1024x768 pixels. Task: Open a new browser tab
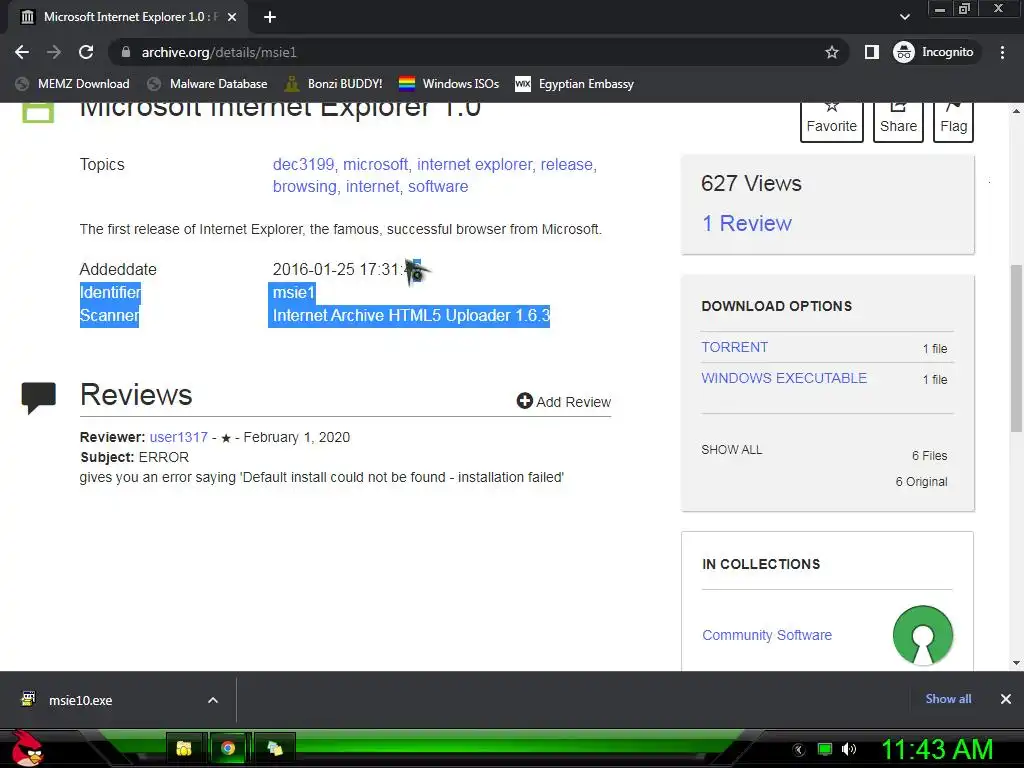coord(270,17)
